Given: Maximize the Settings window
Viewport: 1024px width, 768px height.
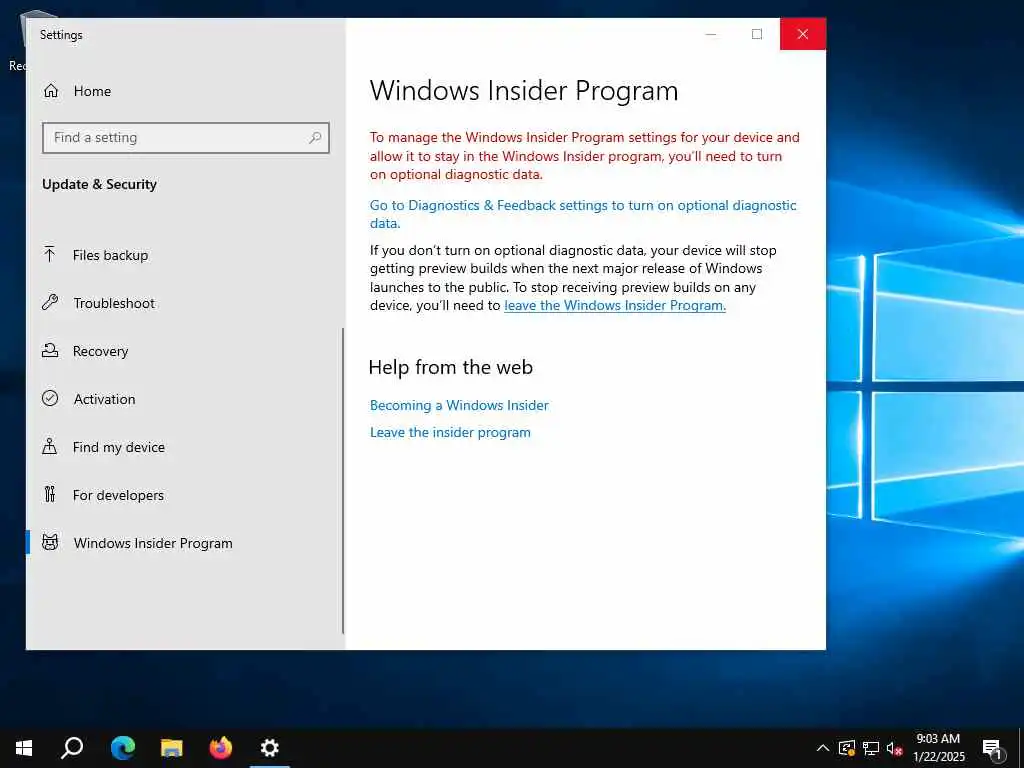Looking at the screenshot, I should (x=757, y=34).
